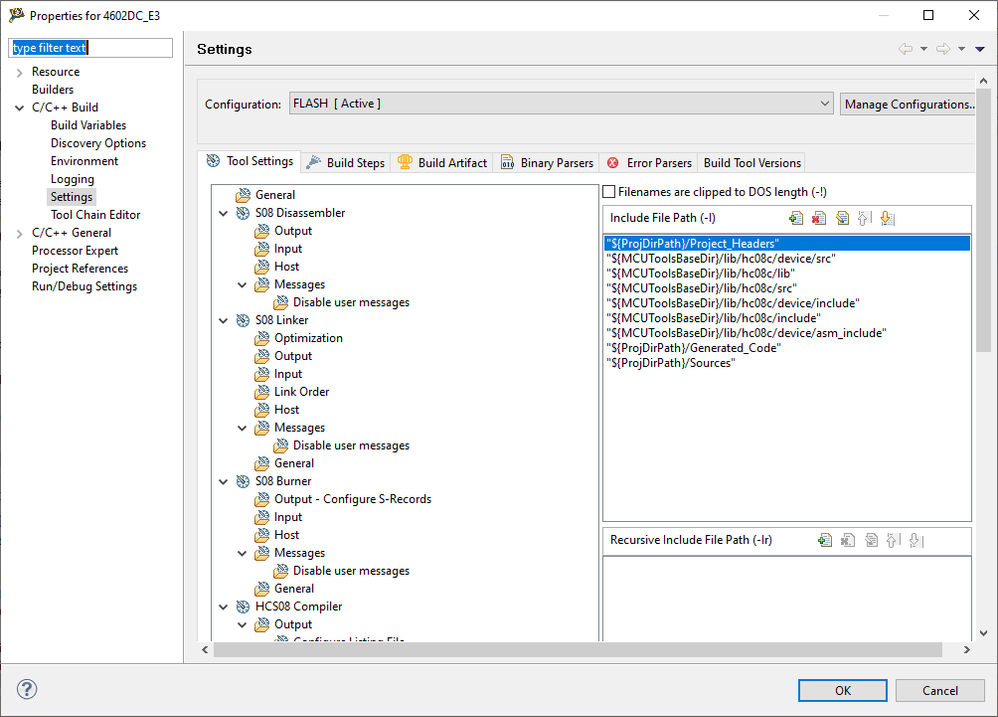The height and width of the screenshot is (717, 998).
Task: Open Link Order under S08 Linker
Action: coord(301,392)
